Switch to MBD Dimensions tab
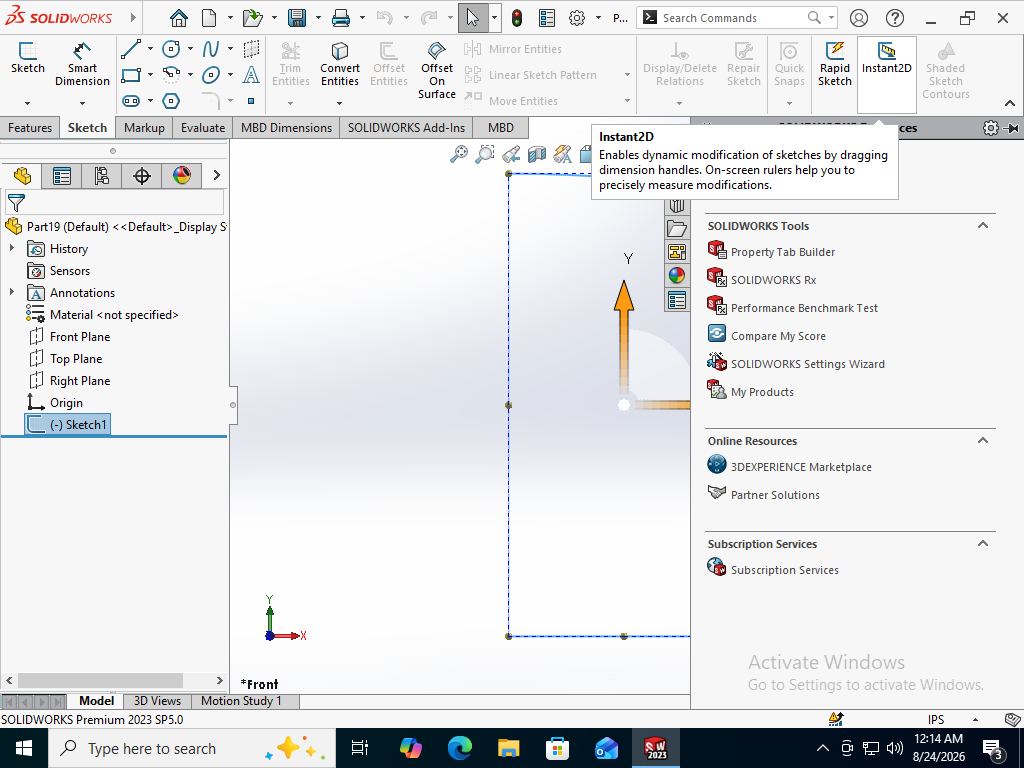Viewport: 1024px width, 768px height. (x=286, y=127)
